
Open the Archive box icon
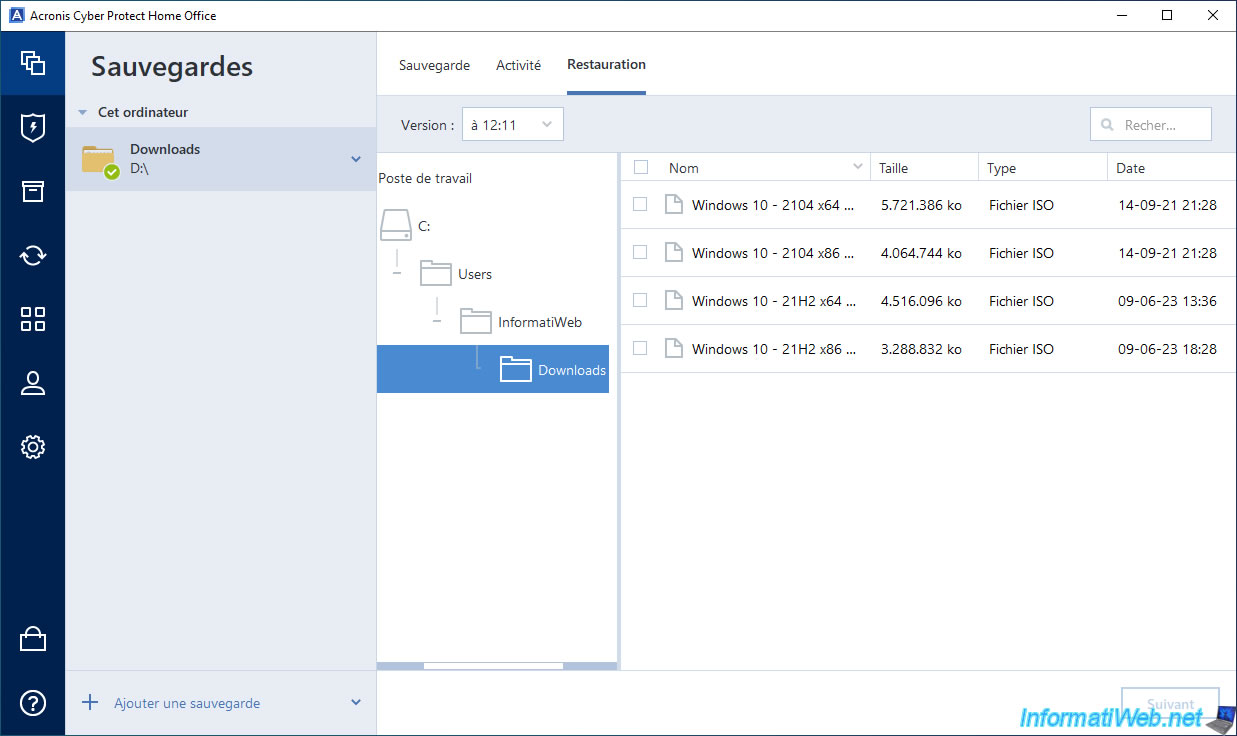click(x=33, y=191)
